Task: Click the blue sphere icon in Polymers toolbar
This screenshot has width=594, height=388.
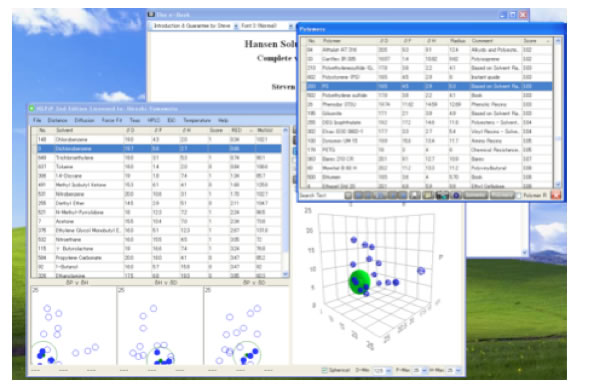Action: pyautogui.click(x=456, y=196)
